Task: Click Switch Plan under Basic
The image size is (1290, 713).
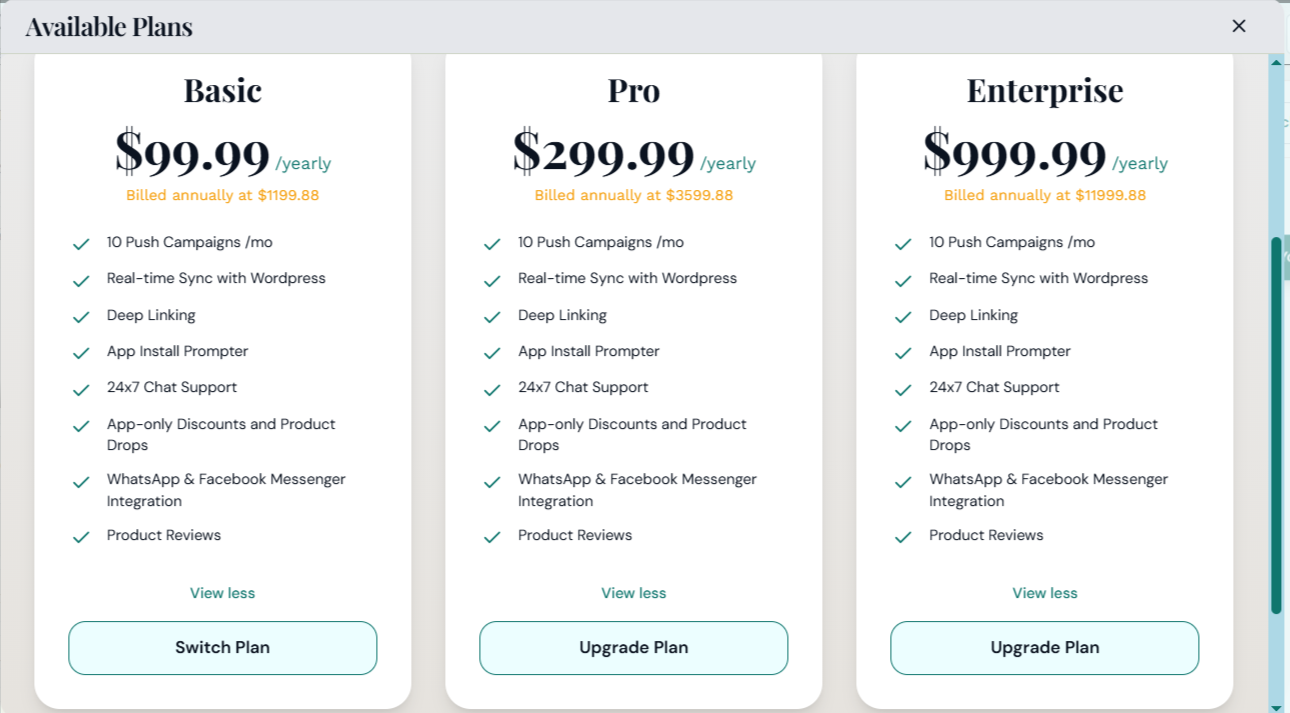Action: pos(222,648)
